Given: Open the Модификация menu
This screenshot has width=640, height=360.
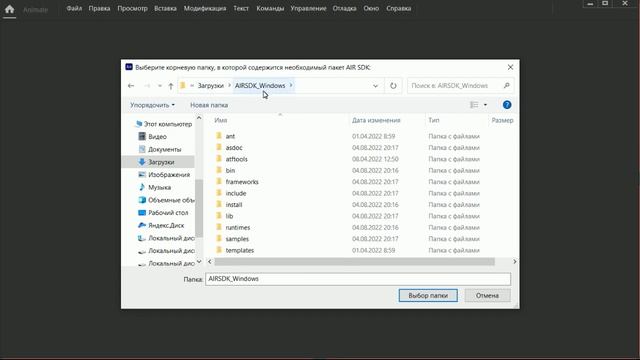Looking at the screenshot, I should point(204,8).
